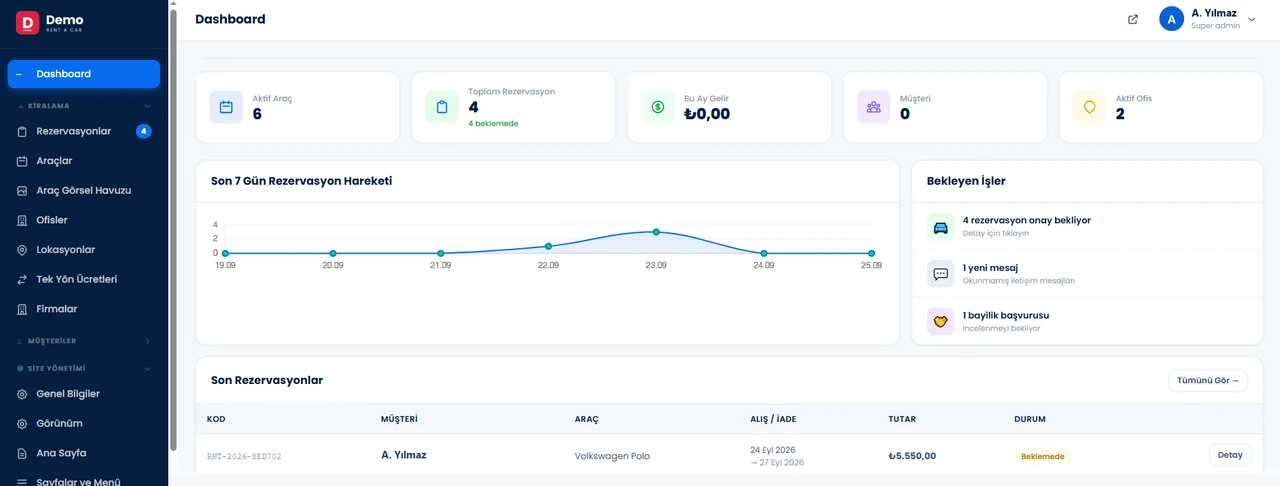This screenshot has height=486, width=1280.
Task: Open Rezervasyonlar in the sidebar
Action: (x=84, y=131)
